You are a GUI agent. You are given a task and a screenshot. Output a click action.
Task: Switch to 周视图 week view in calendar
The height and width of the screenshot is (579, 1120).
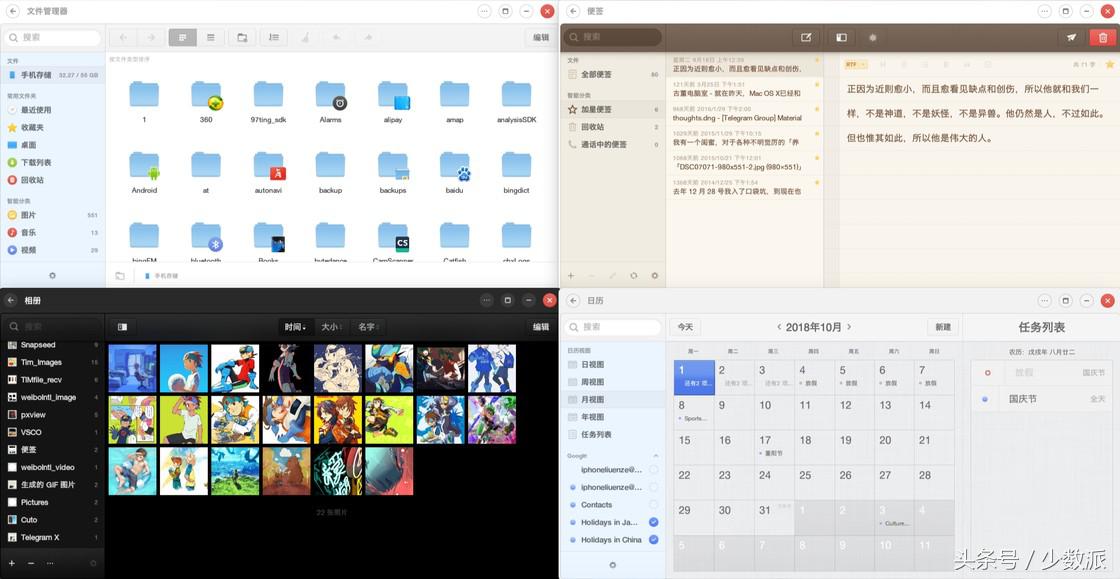click(593, 382)
